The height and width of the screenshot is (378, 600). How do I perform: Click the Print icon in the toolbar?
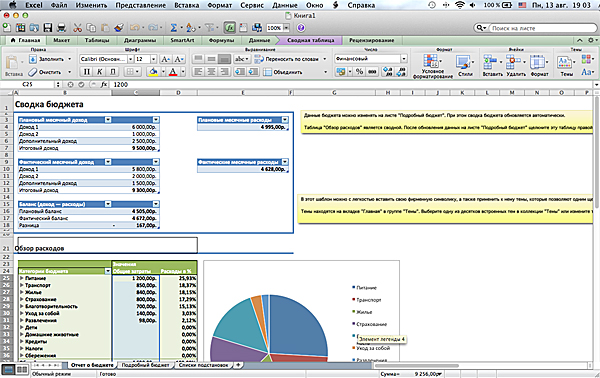tap(61, 28)
